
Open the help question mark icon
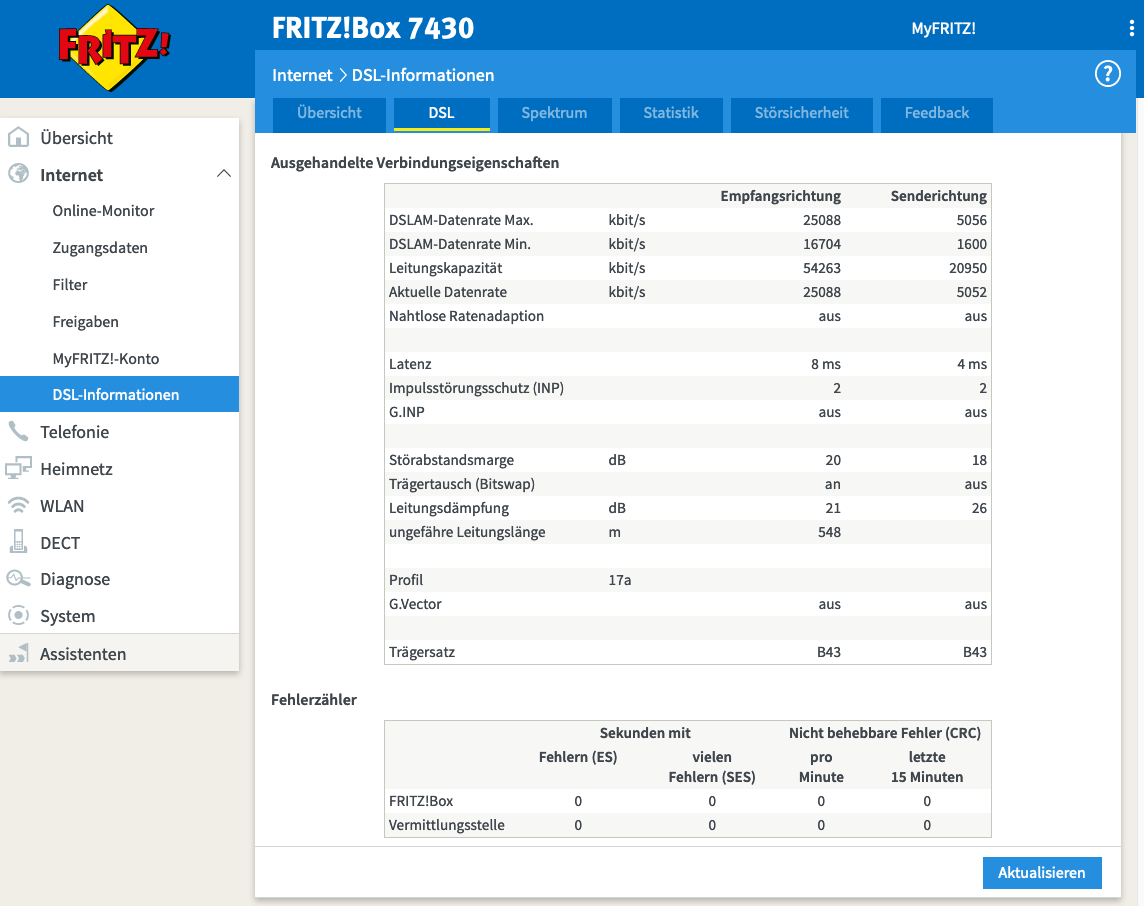[x=1108, y=74]
